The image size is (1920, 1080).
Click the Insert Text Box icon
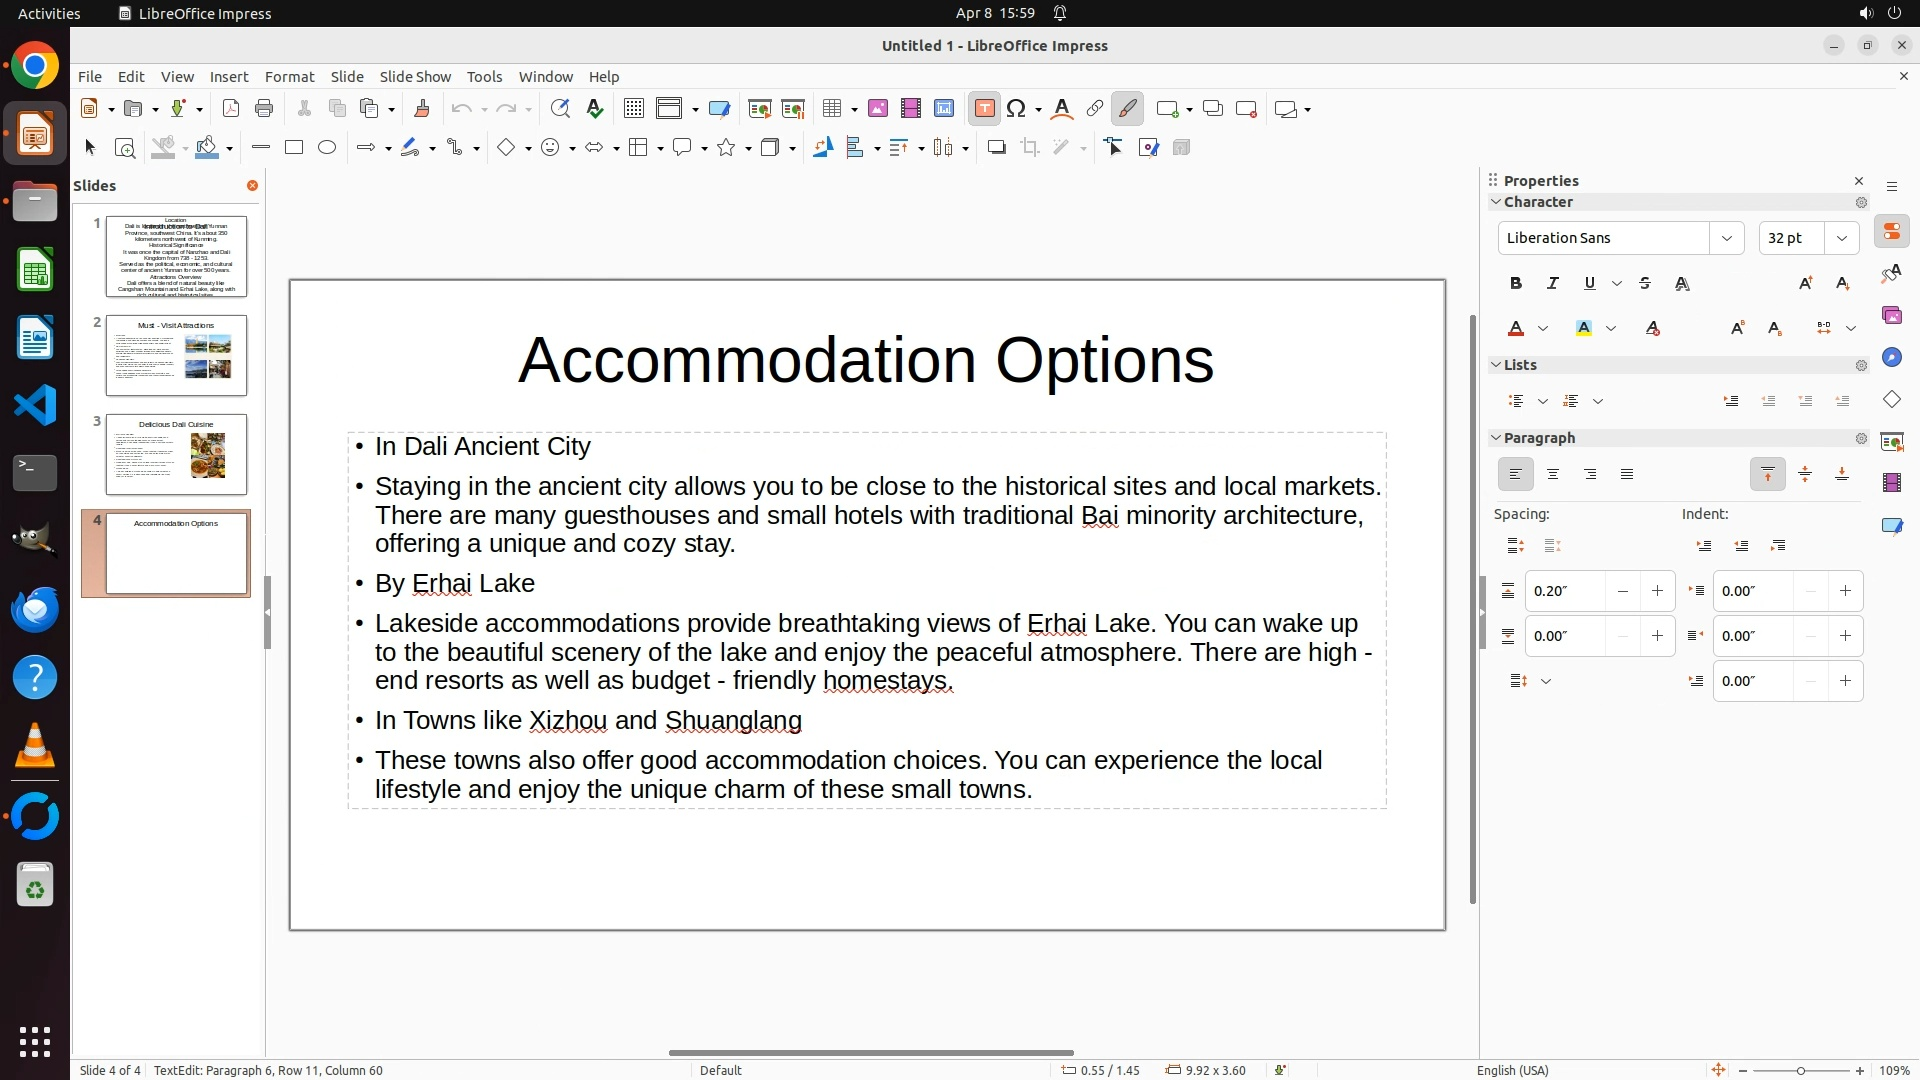[x=984, y=109]
